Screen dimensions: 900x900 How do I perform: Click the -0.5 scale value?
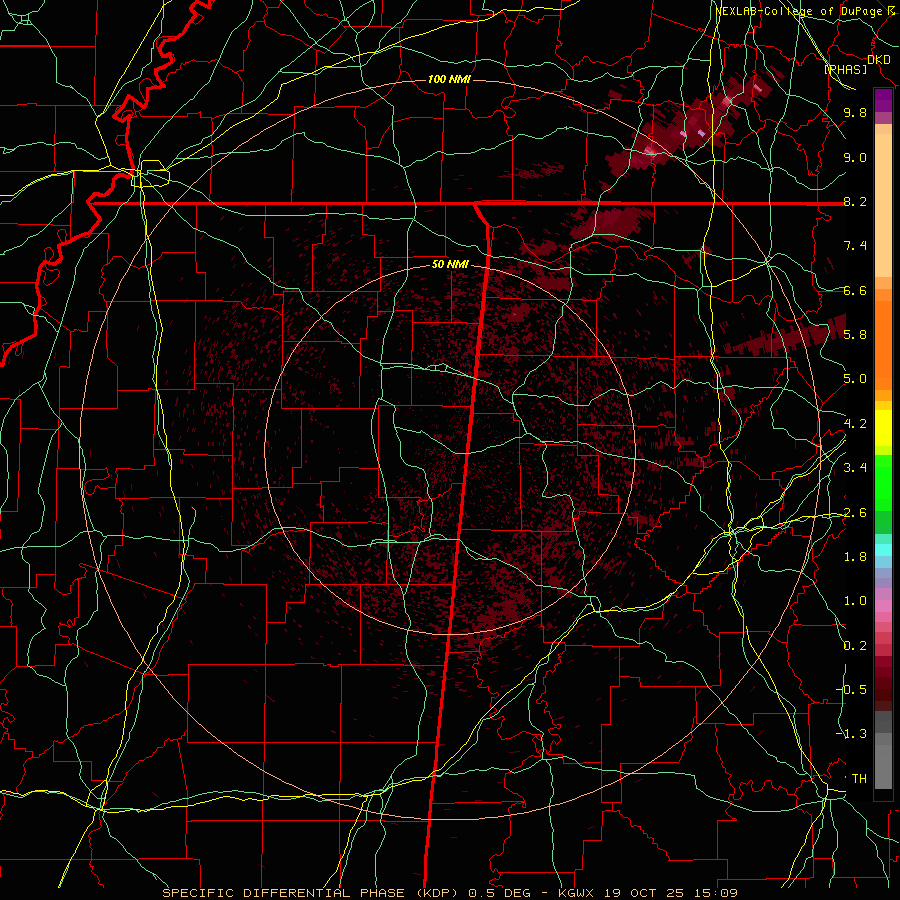852,690
